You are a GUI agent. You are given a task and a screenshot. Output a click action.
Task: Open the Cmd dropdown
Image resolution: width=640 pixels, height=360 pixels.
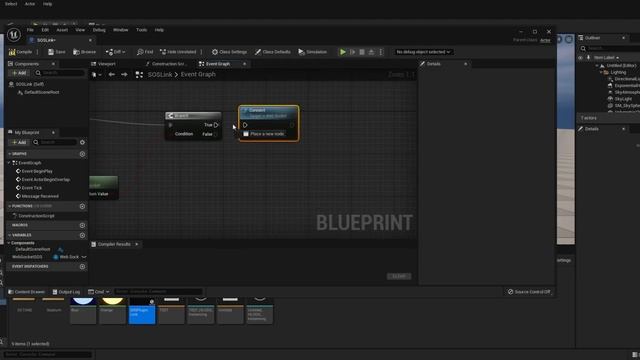[x=99, y=292]
